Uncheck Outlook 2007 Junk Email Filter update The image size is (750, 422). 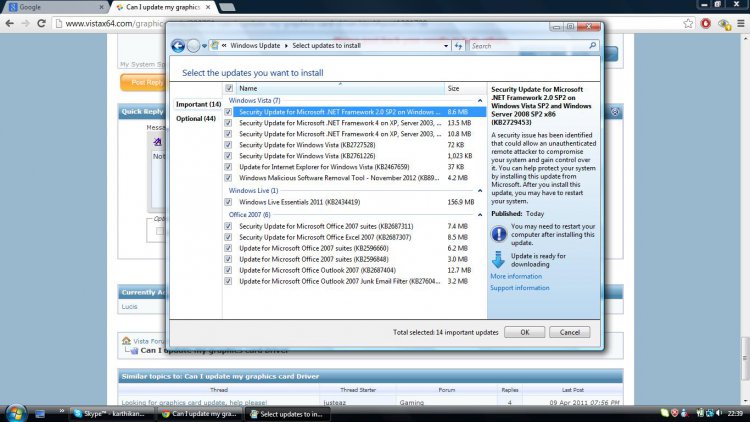tap(228, 281)
